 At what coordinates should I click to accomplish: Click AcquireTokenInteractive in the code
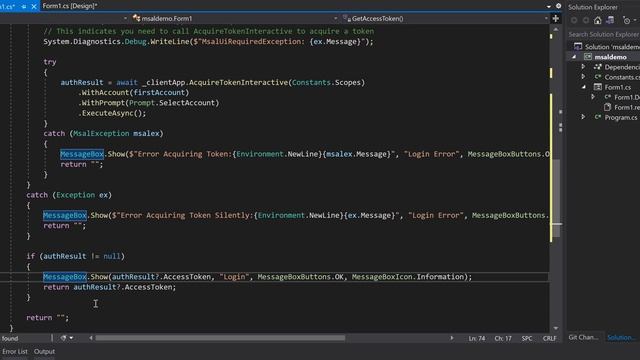239,82
